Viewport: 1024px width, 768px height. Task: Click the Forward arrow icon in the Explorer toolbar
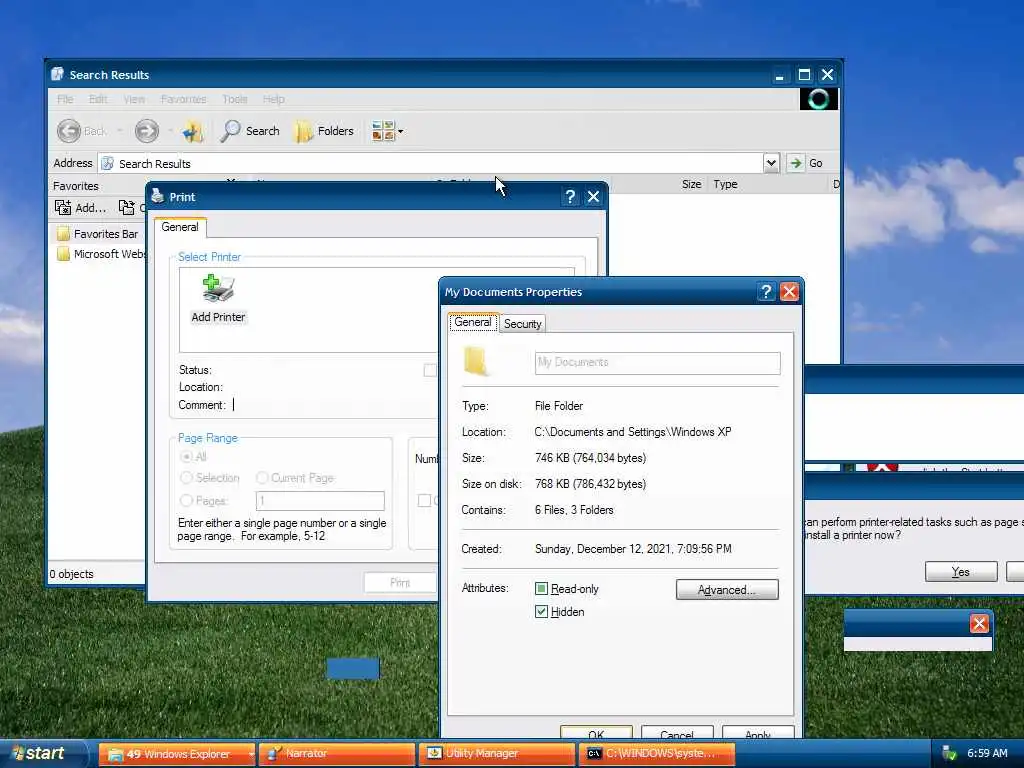[x=146, y=131]
